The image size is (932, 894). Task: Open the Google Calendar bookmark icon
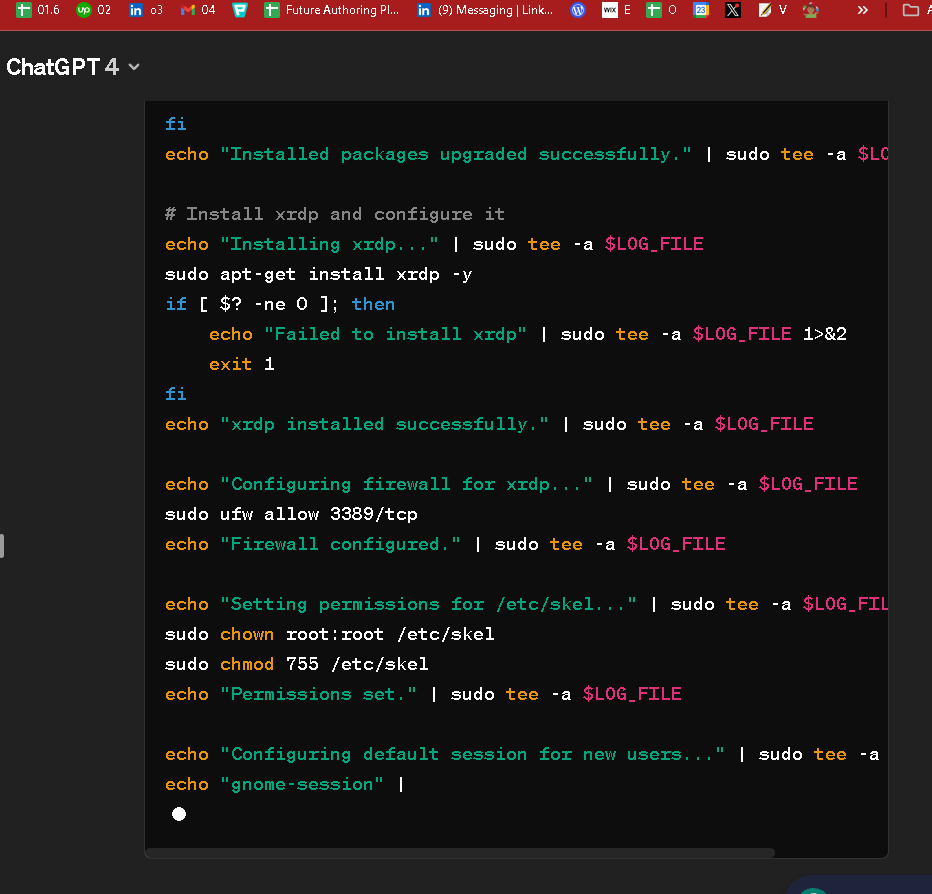701,10
